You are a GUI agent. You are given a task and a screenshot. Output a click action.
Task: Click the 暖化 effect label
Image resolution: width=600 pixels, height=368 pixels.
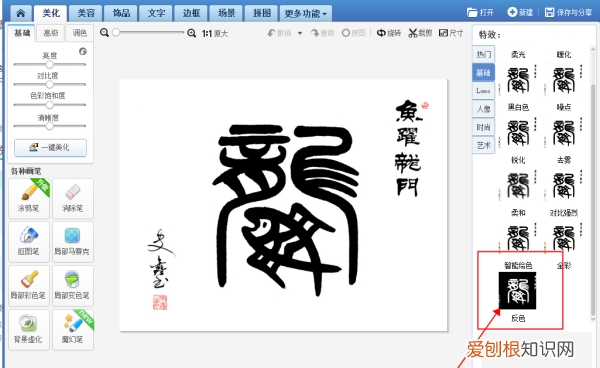click(x=564, y=55)
